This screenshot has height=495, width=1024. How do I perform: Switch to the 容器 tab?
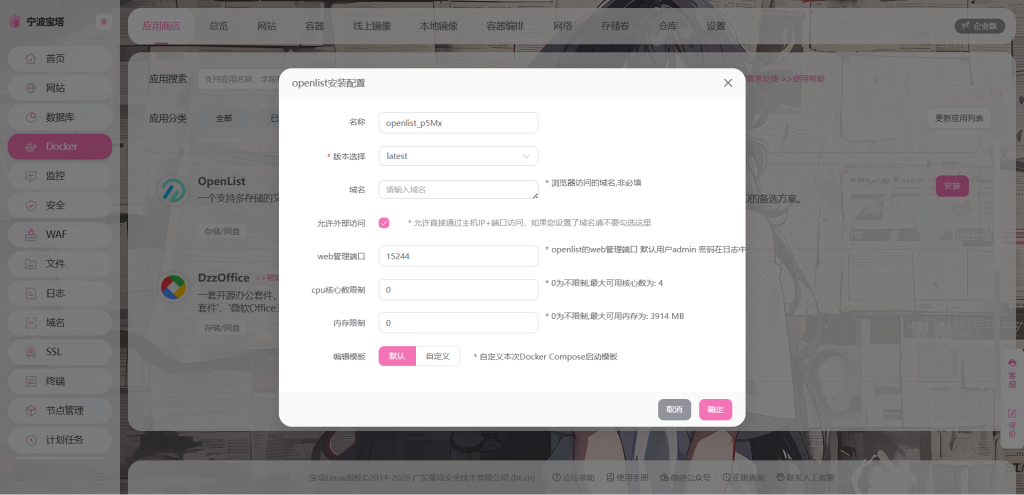(314, 26)
